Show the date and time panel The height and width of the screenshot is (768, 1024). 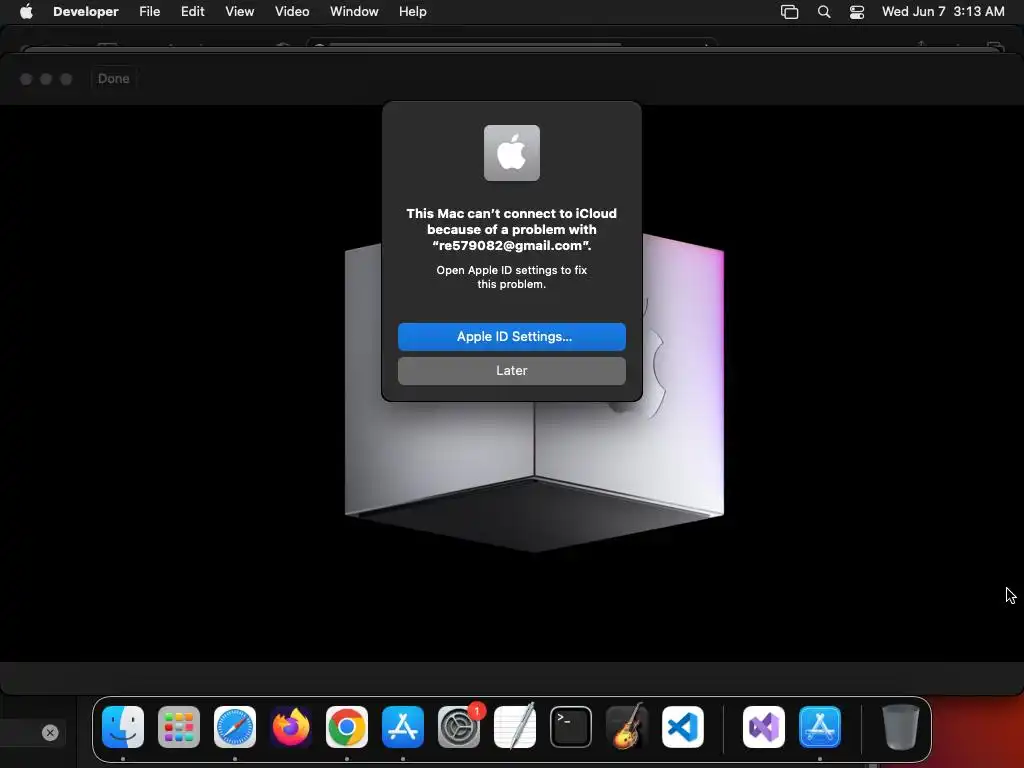tap(943, 11)
